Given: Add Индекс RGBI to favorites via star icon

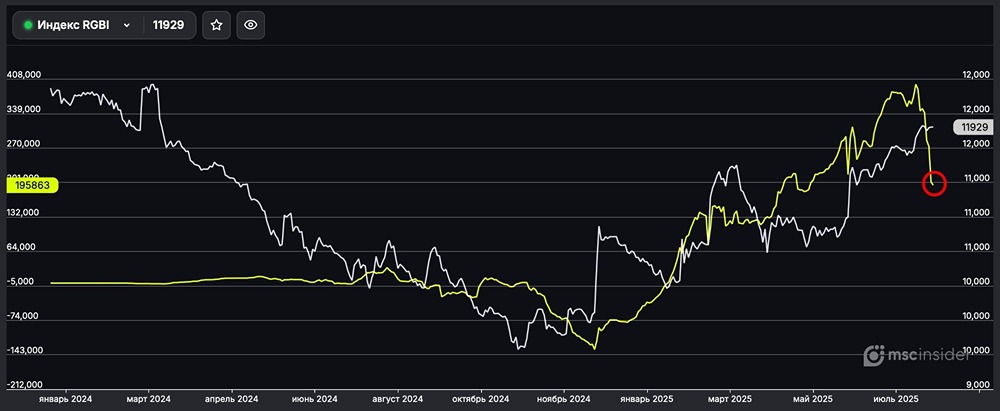Looking at the screenshot, I should pyautogui.click(x=216, y=25).
